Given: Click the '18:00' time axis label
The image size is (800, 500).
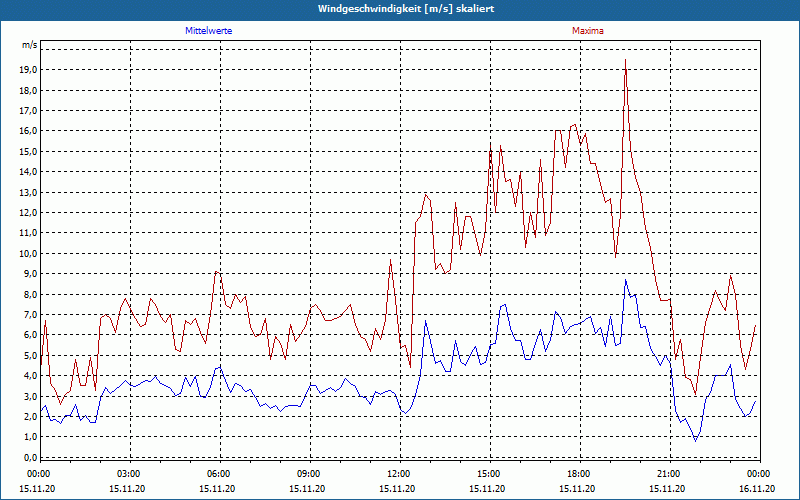Looking at the screenshot, I should click(x=578, y=474).
